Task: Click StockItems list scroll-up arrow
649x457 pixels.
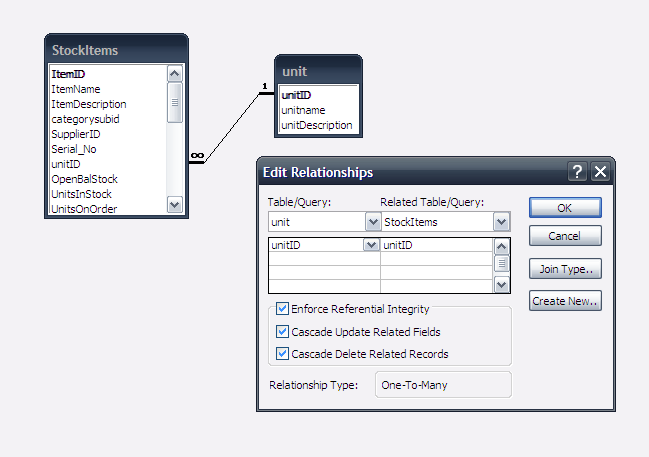Action: [175, 74]
